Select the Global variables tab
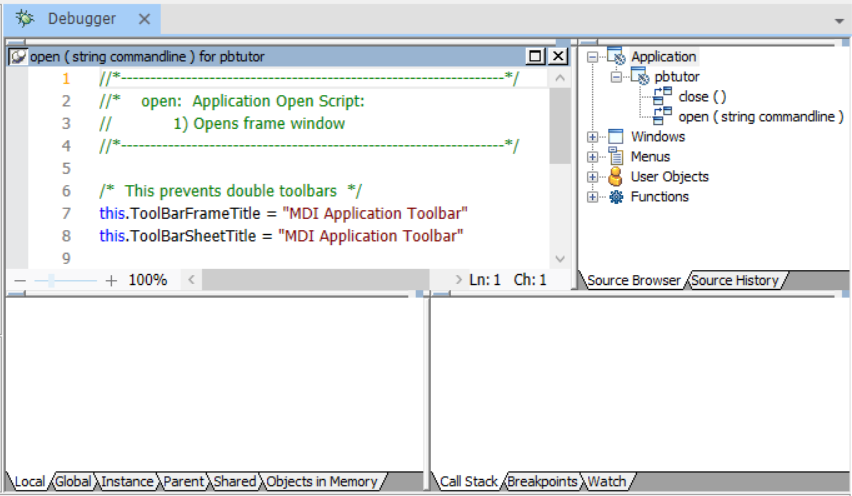 point(73,482)
